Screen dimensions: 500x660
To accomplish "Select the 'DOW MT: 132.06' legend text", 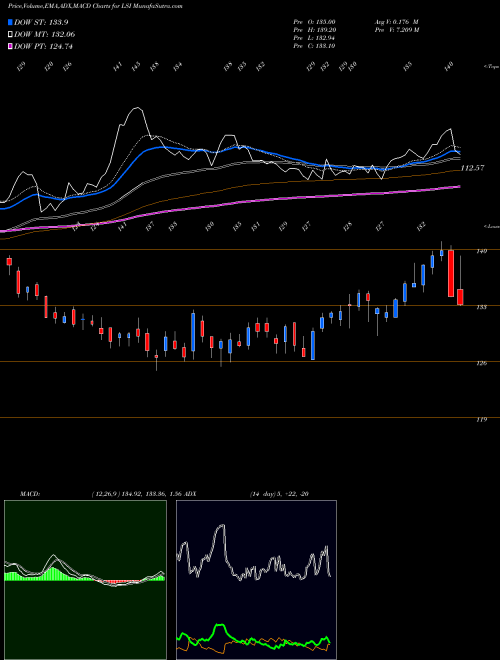I will (45, 35).
